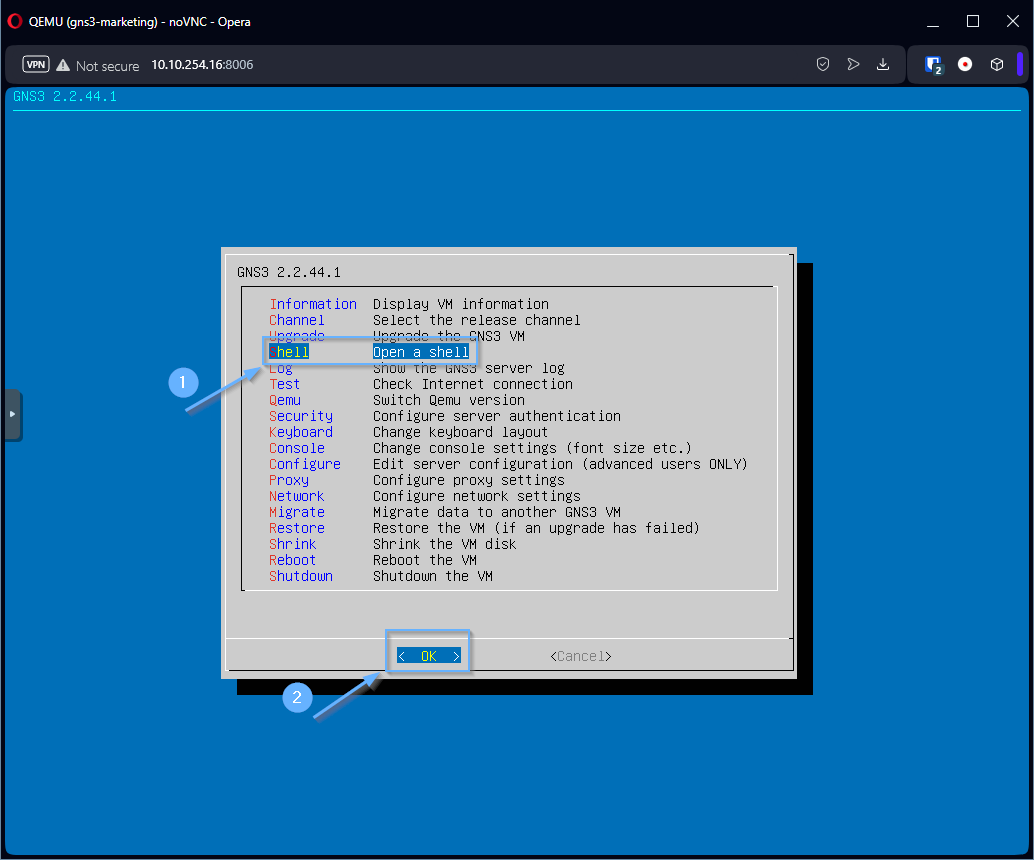Screen dimensions: 1034x860
Task: Maximize the Opera browser window
Action: [x=972, y=21]
